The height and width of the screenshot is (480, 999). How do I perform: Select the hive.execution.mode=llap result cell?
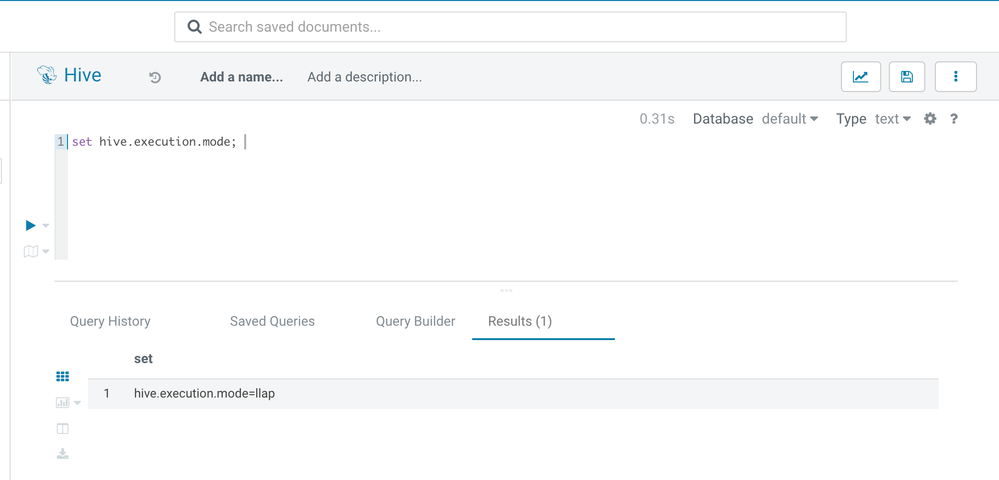point(205,394)
